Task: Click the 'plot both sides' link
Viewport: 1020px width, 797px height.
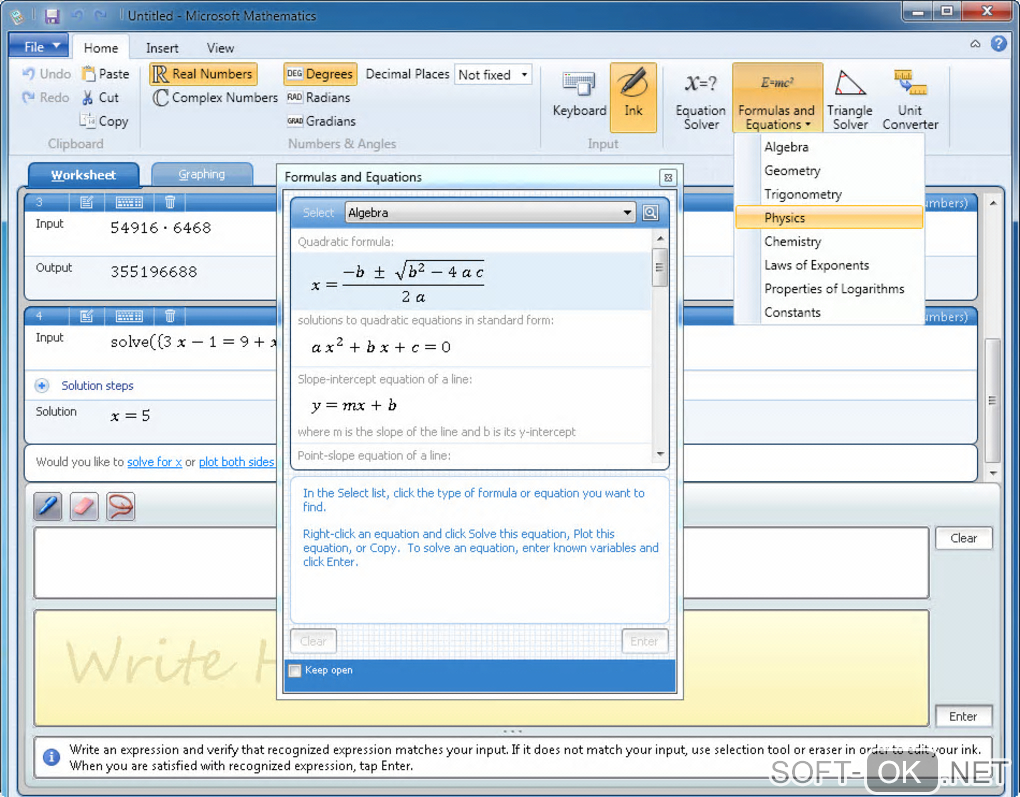Action: [236, 462]
